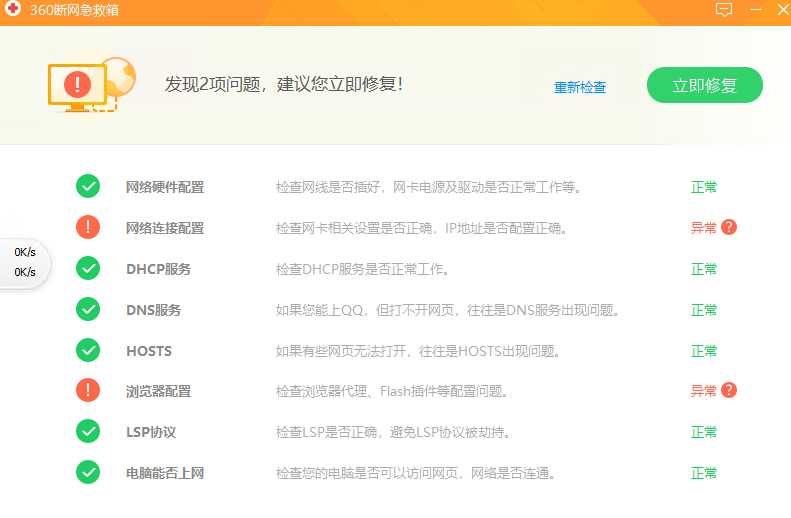Click the description about 网线是否插好

[429, 187]
